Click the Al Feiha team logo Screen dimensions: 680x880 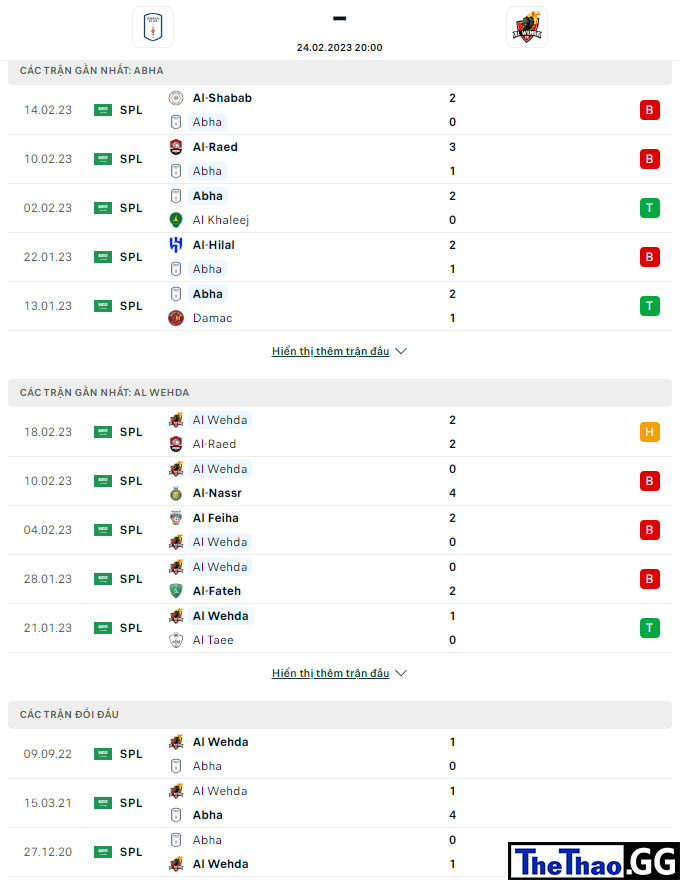[176, 518]
